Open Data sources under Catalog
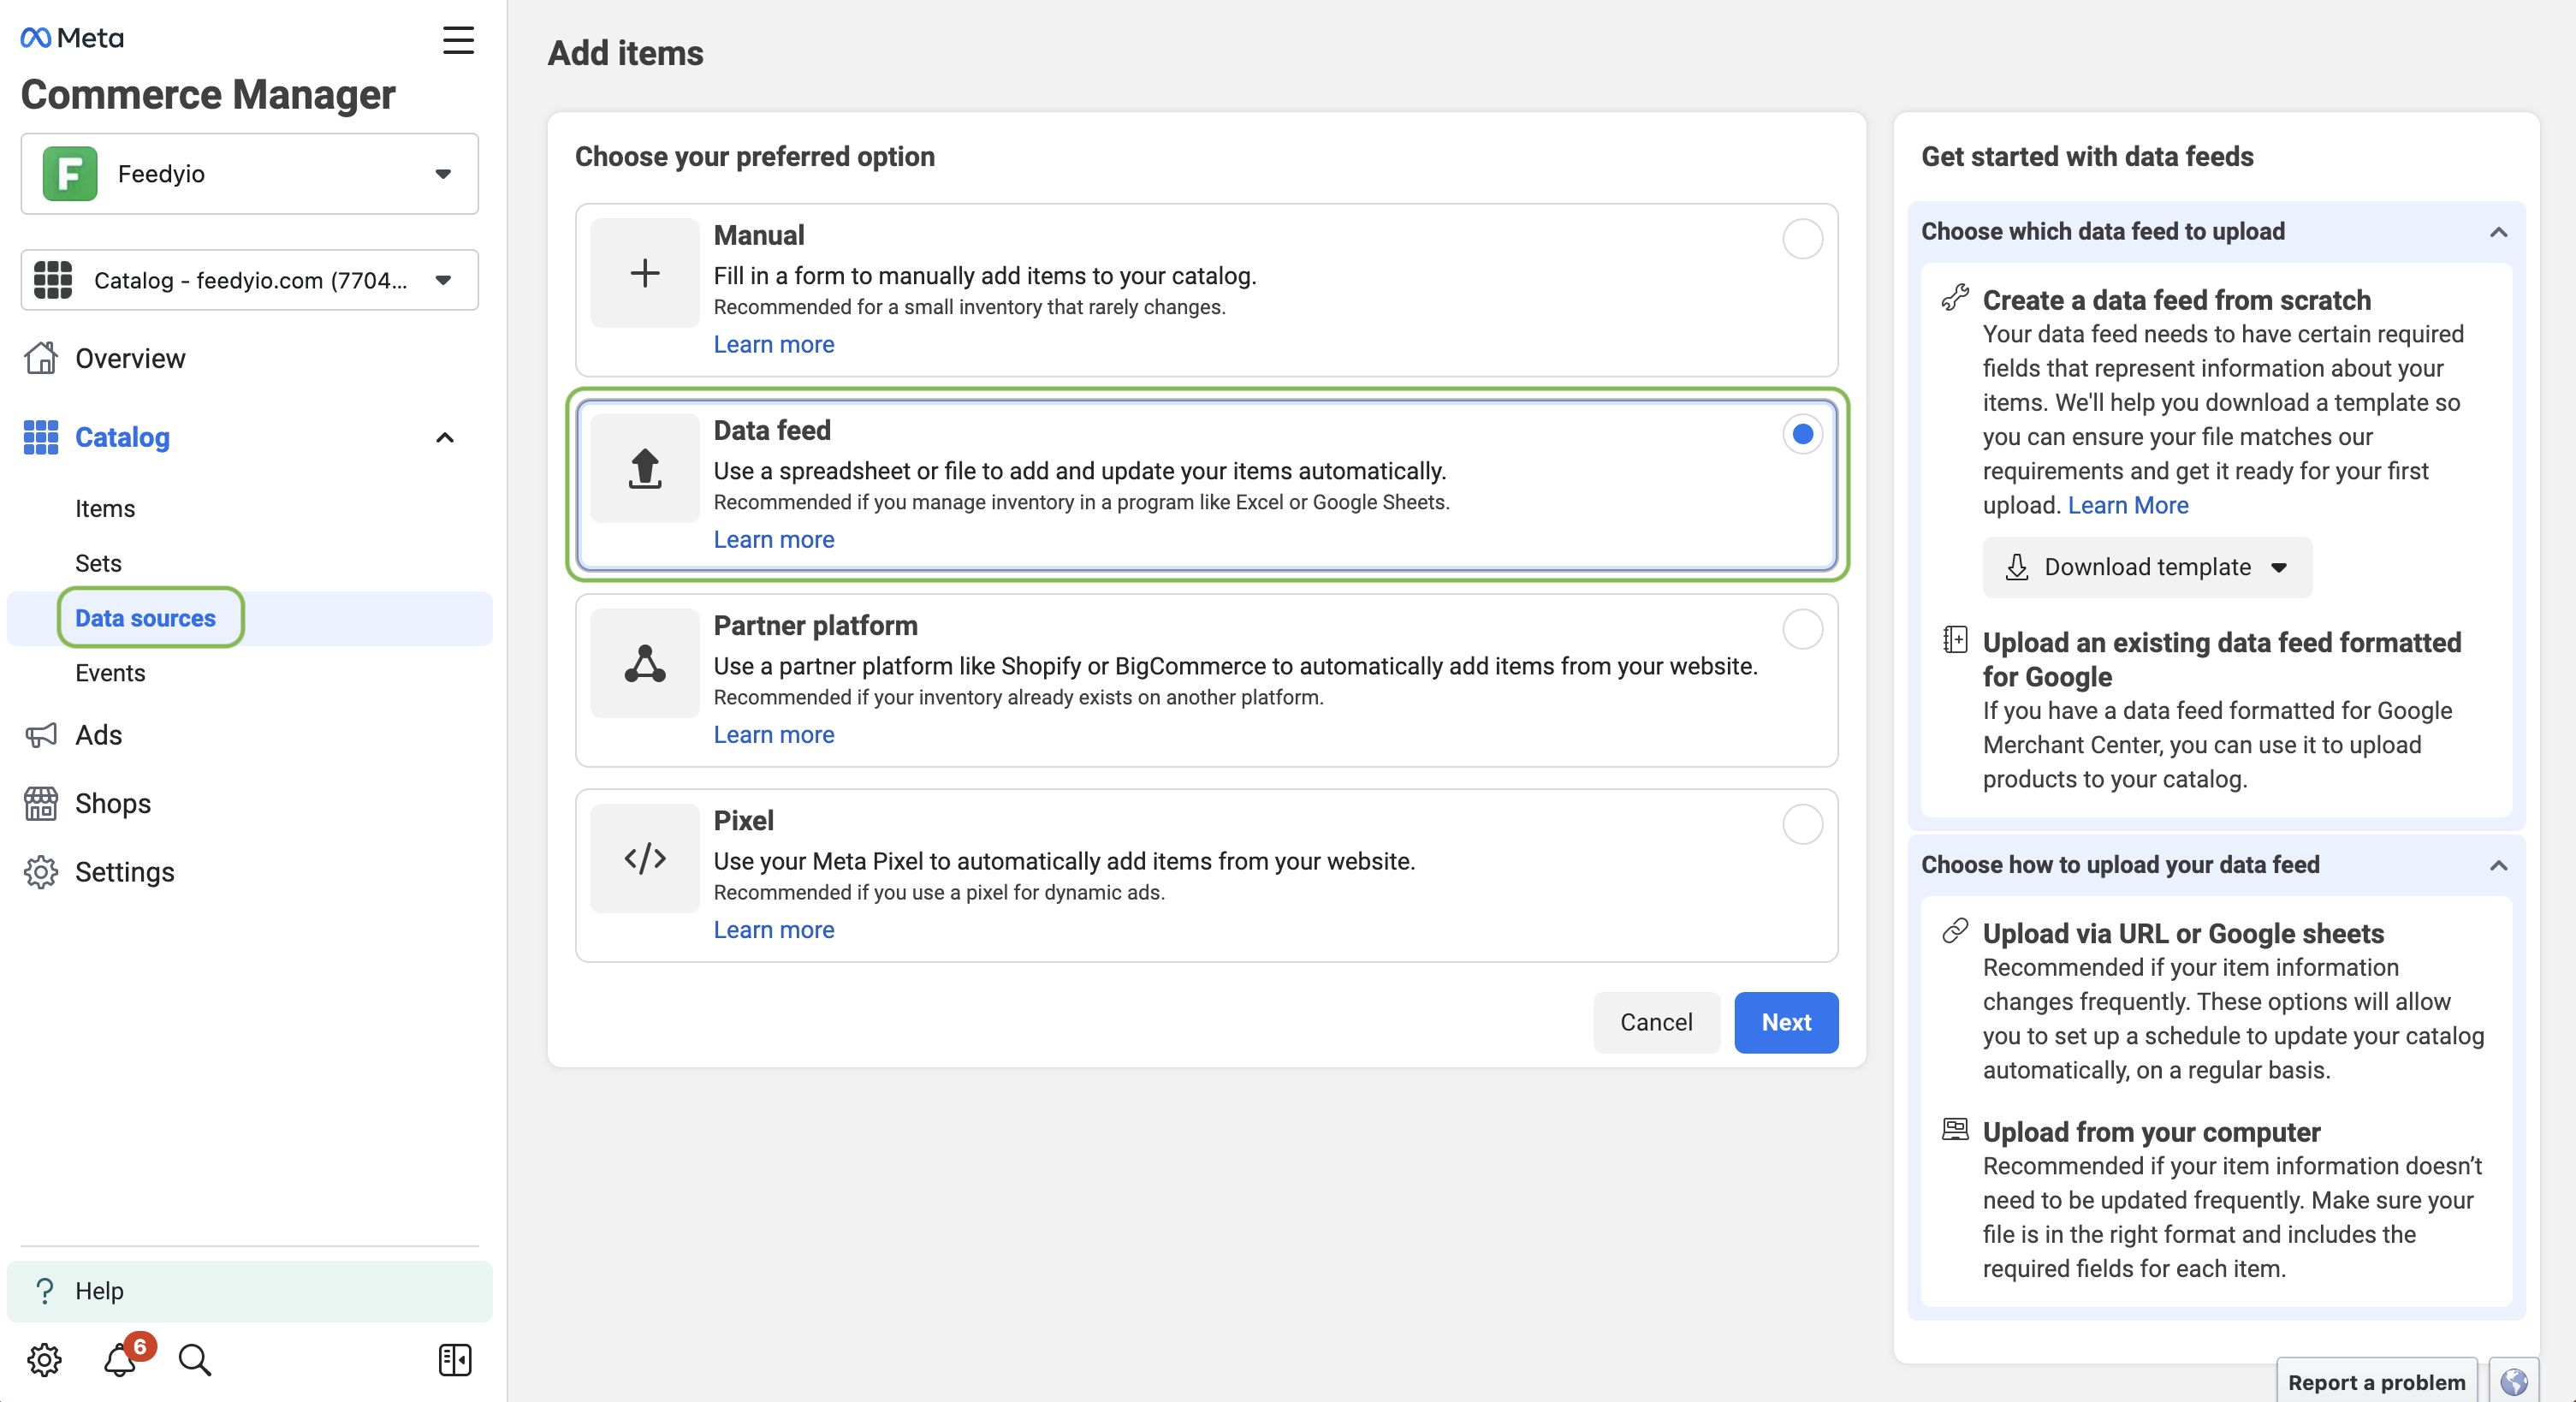Viewport: 2576px width, 1402px height. pyautogui.click(x=145, y=618)
